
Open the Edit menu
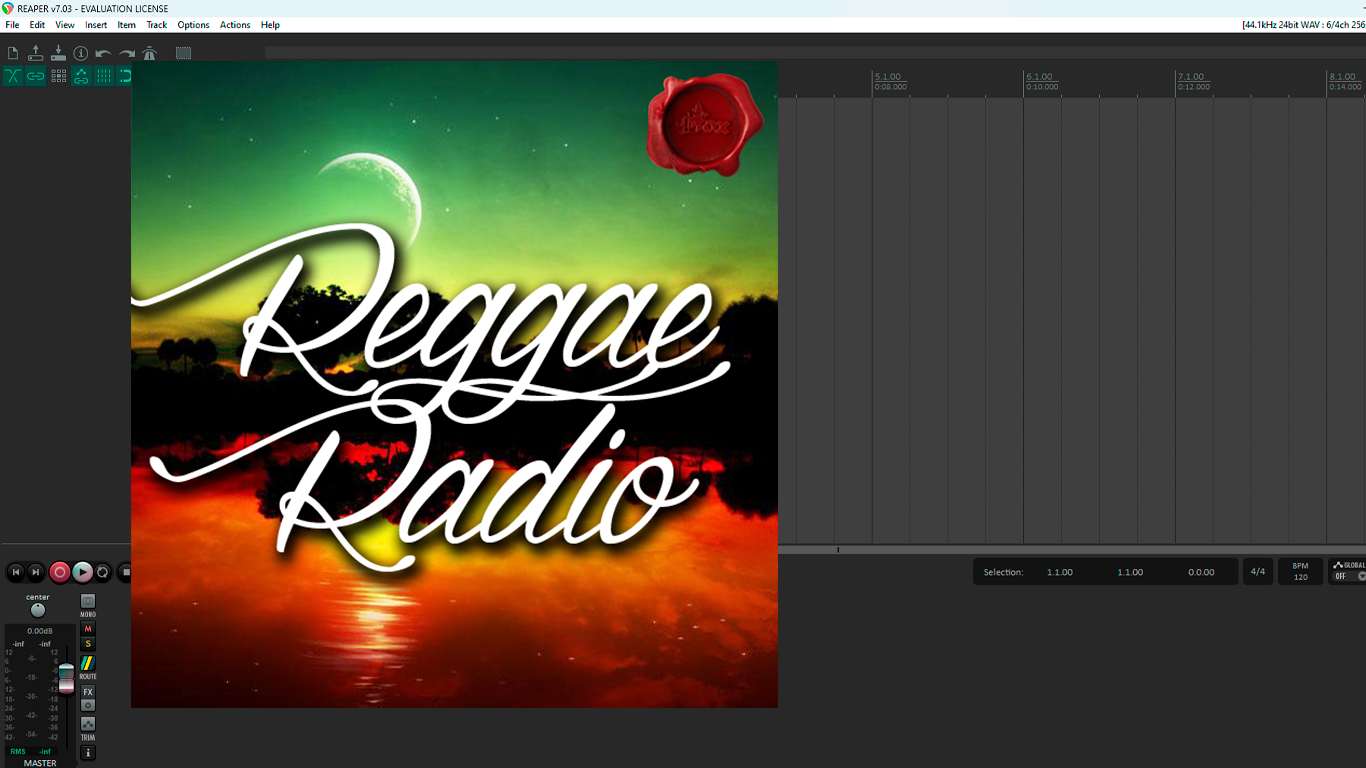point(37,25)
